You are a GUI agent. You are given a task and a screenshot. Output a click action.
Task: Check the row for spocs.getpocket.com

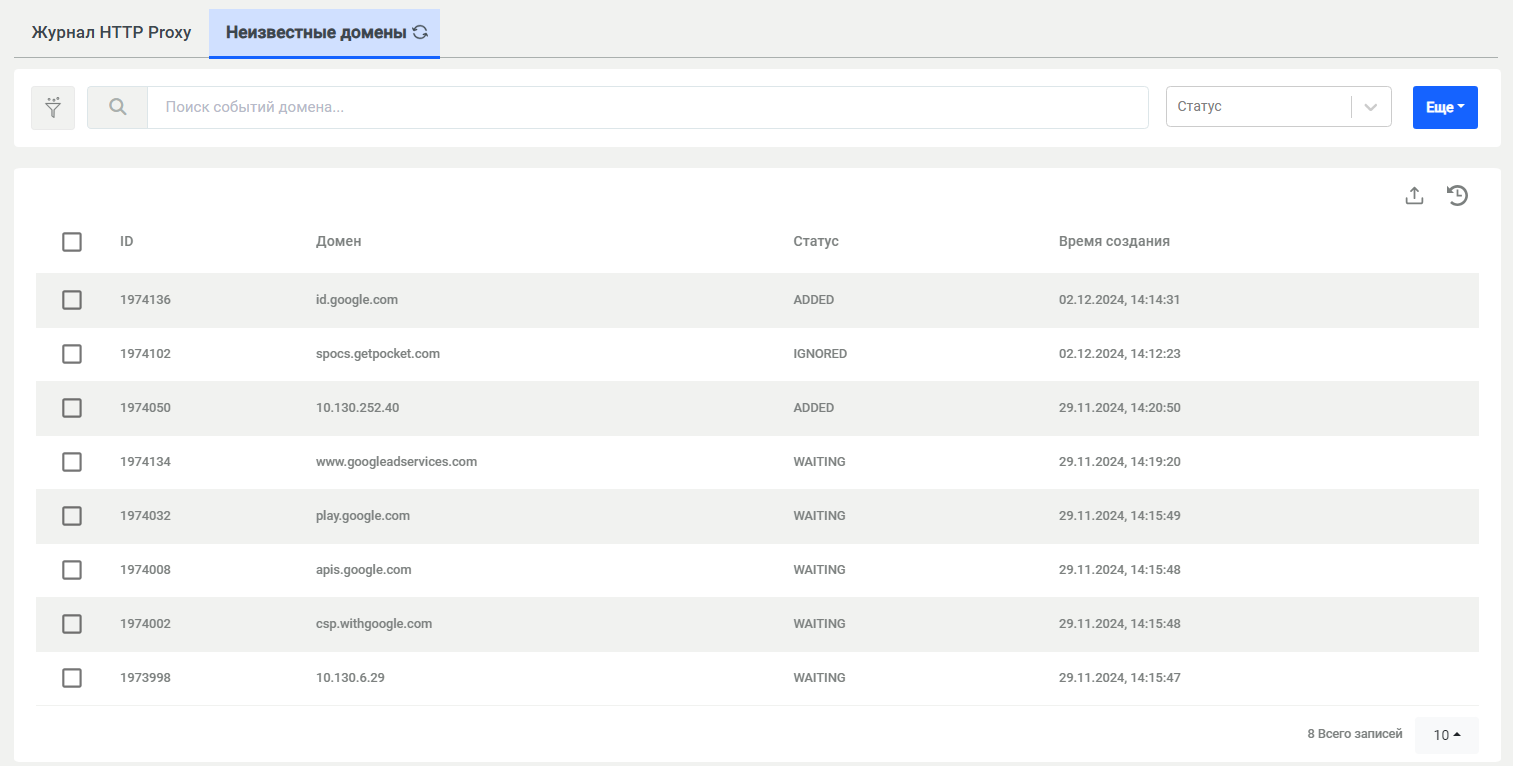(x=72, y=354)
